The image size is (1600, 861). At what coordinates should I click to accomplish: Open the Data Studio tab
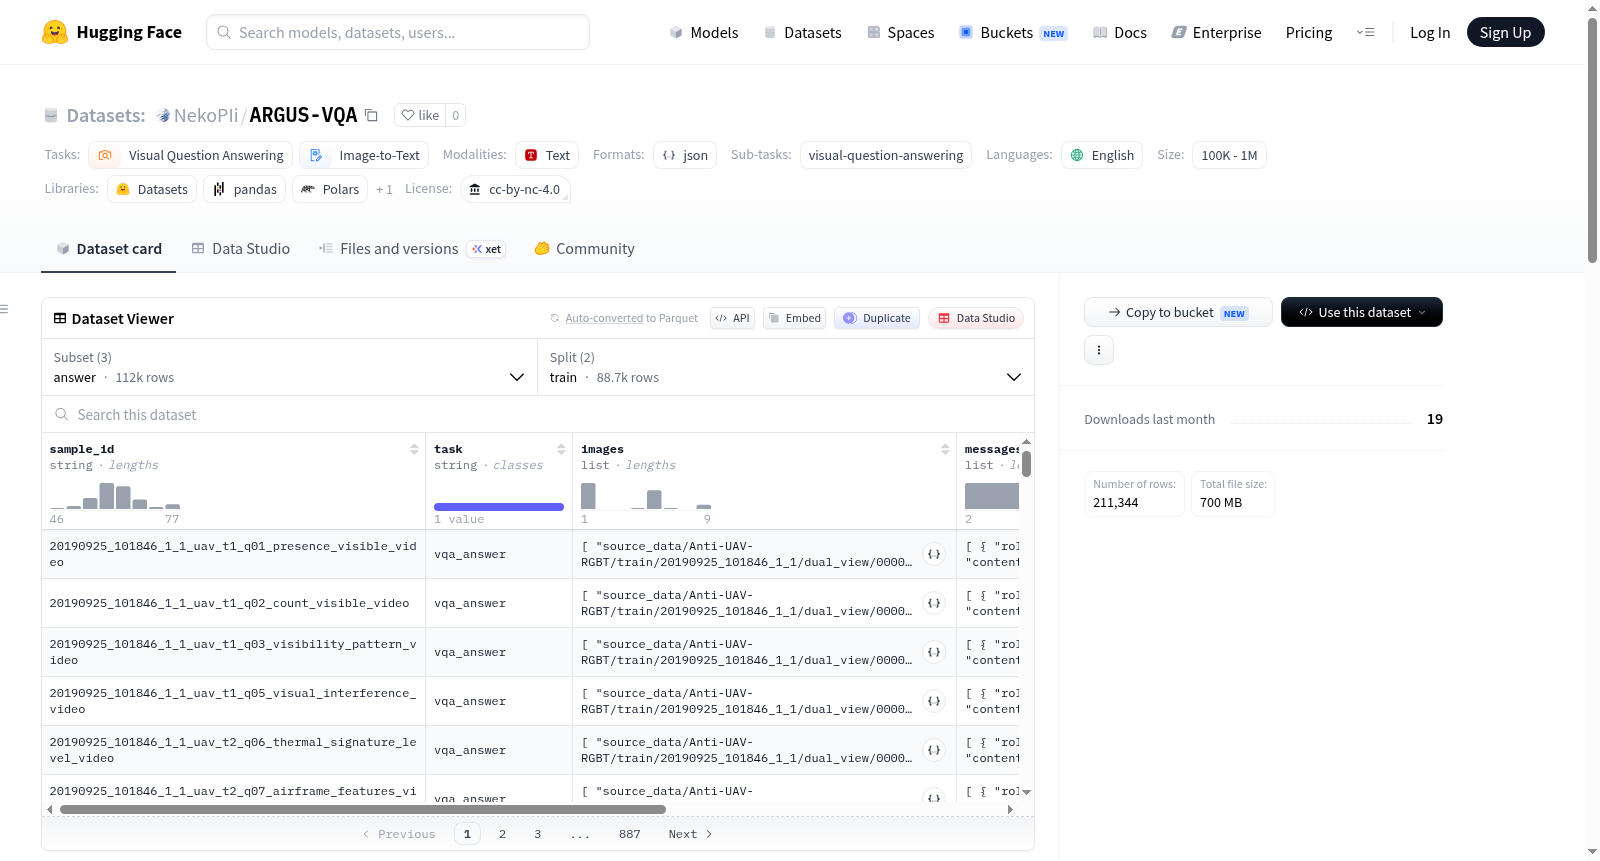coord(241,249)
